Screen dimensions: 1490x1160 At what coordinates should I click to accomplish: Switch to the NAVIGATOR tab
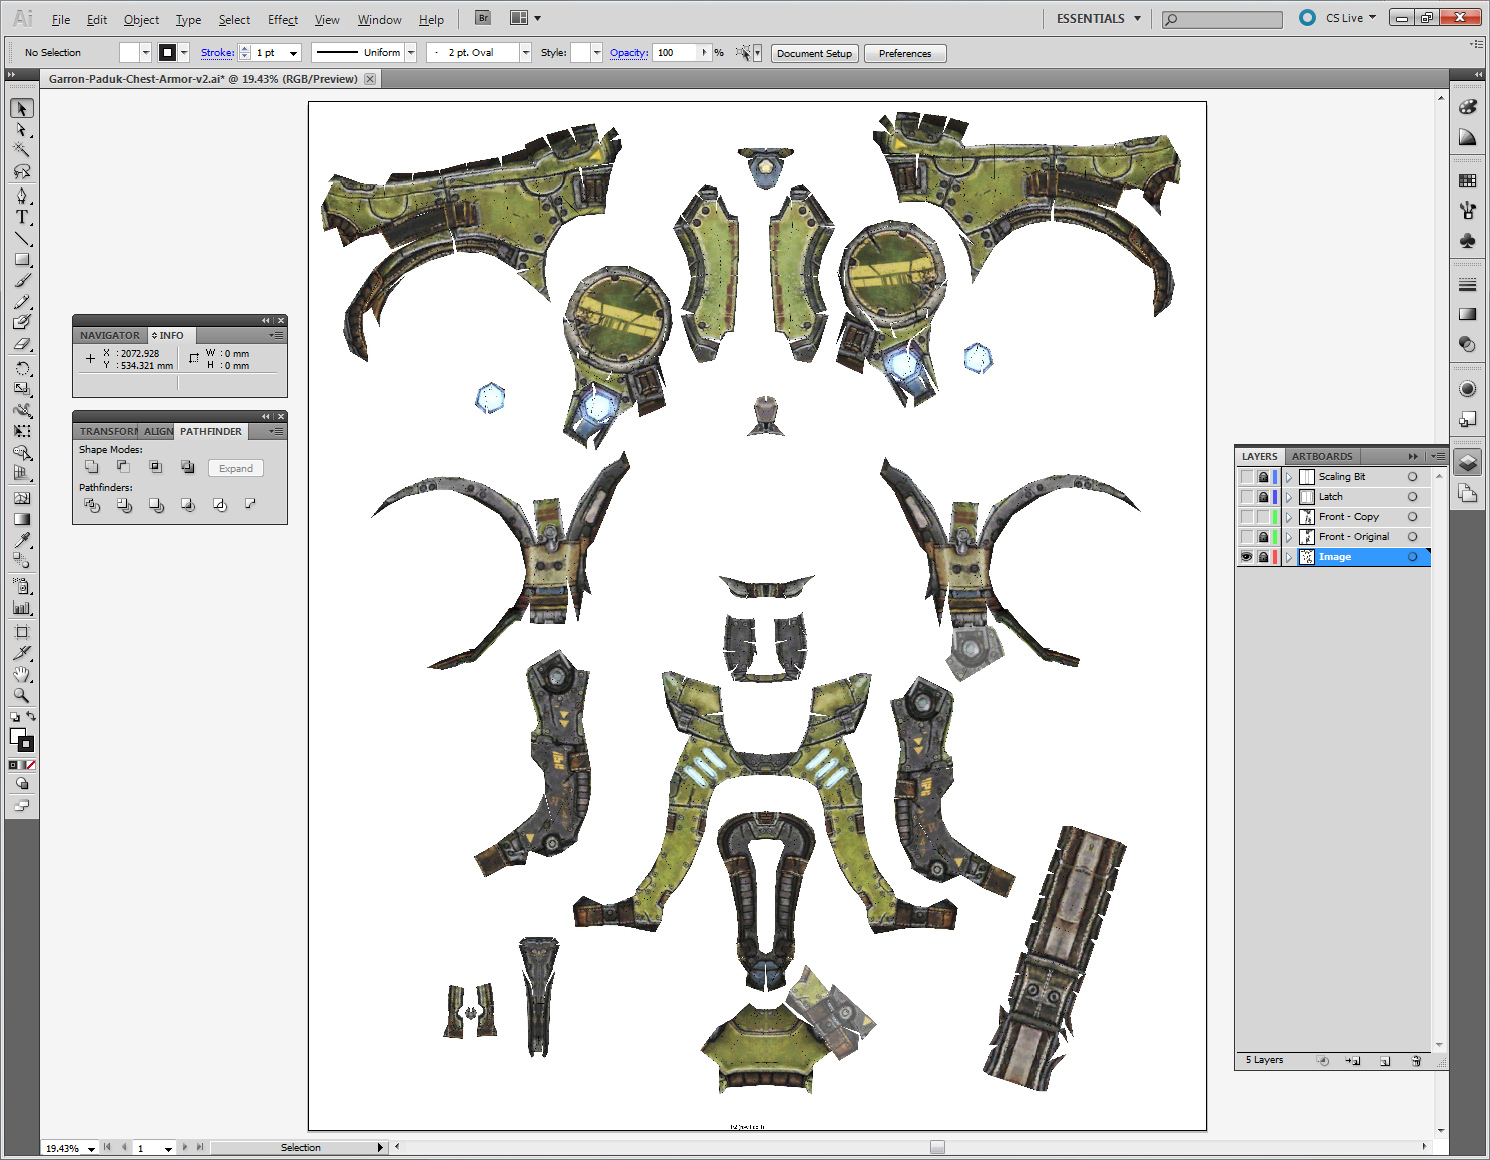110,335
